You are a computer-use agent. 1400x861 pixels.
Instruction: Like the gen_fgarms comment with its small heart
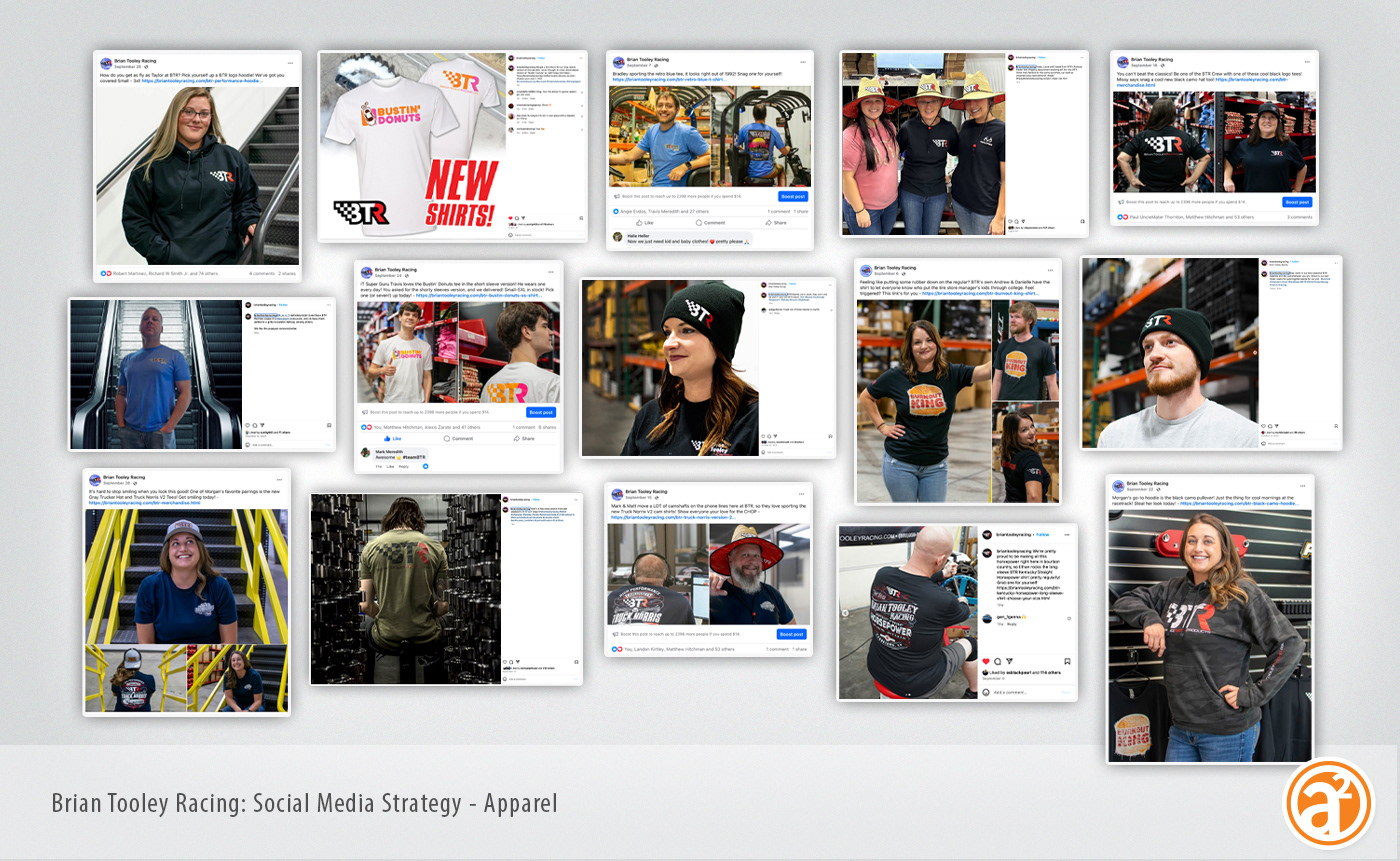(x=1070, y=617)
